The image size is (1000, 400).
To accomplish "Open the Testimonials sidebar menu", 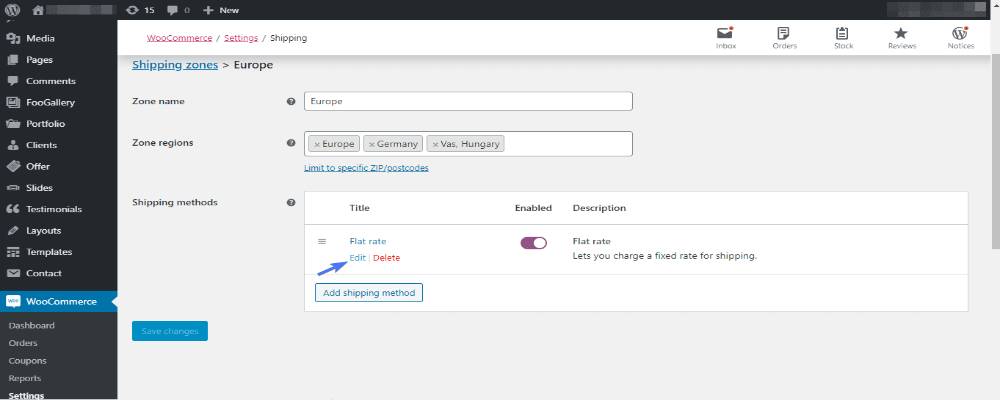I will (x=54, y=209).
